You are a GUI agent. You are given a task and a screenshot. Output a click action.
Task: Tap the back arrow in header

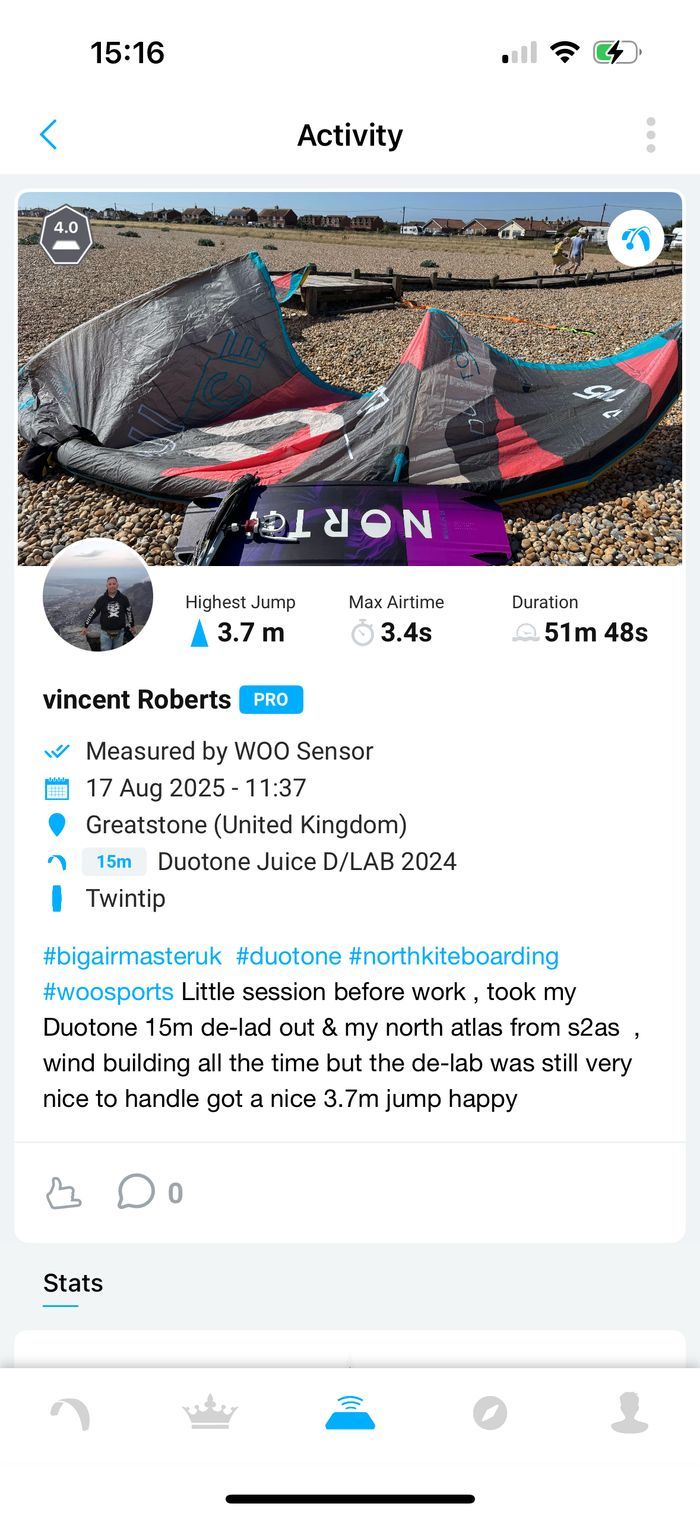click(48, 135)
